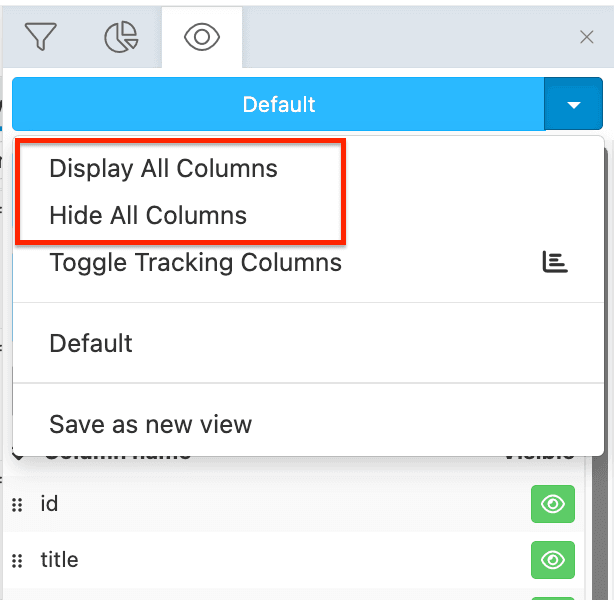
Task: Choose Display All Columns
Action: (163, 168)
